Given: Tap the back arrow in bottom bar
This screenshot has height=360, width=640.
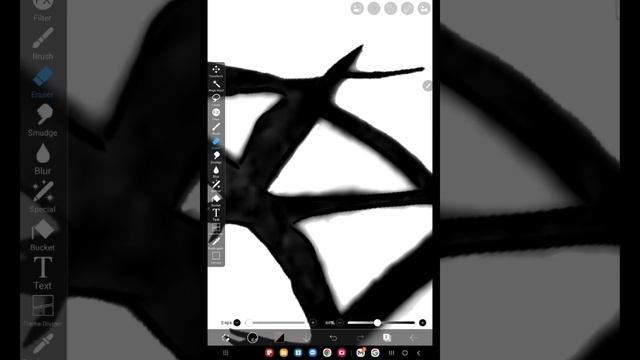Looking at the screenshot, I should pyautogui.click(x=413, y=338).
